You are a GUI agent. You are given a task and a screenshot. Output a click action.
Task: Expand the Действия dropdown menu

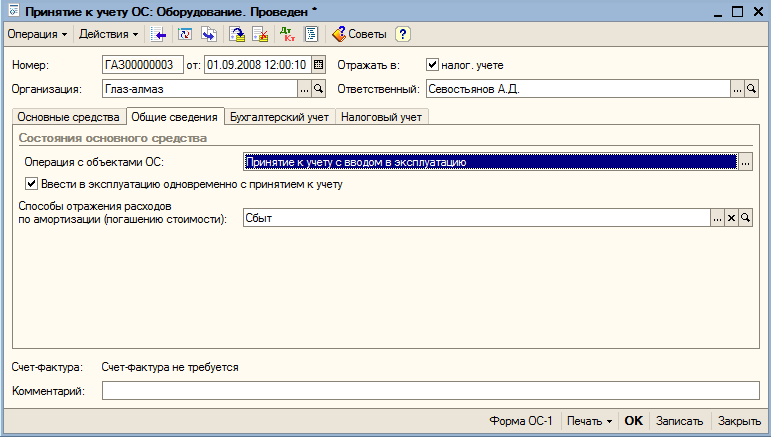109,34
